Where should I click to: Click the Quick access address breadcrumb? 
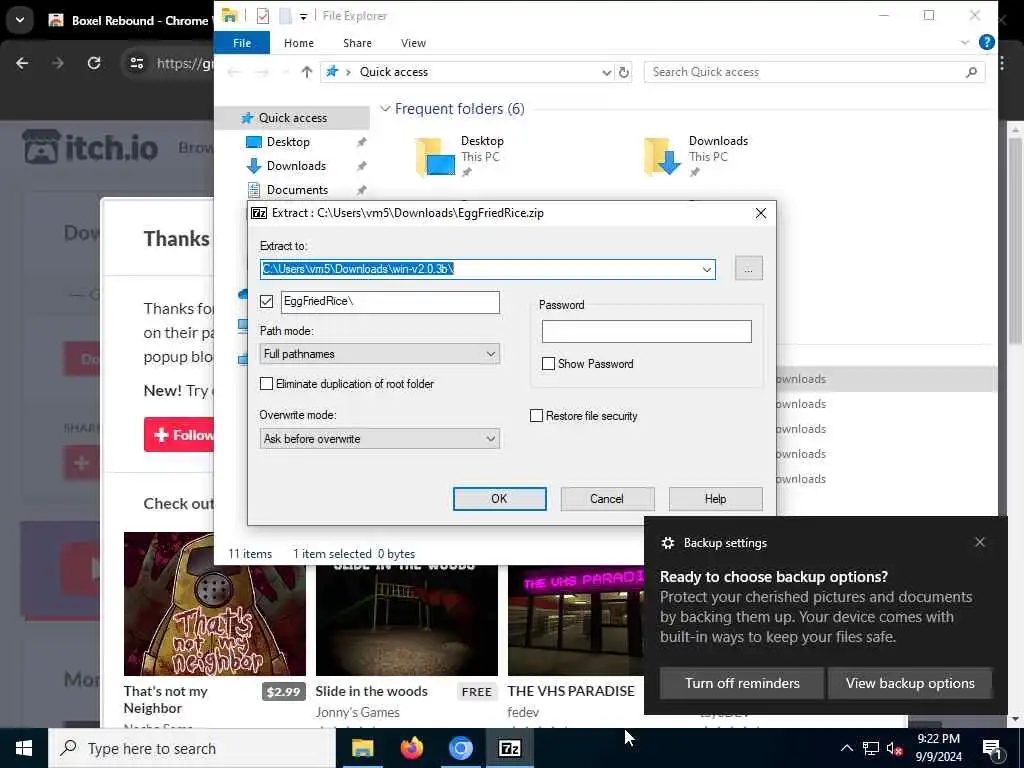point(394,72)
